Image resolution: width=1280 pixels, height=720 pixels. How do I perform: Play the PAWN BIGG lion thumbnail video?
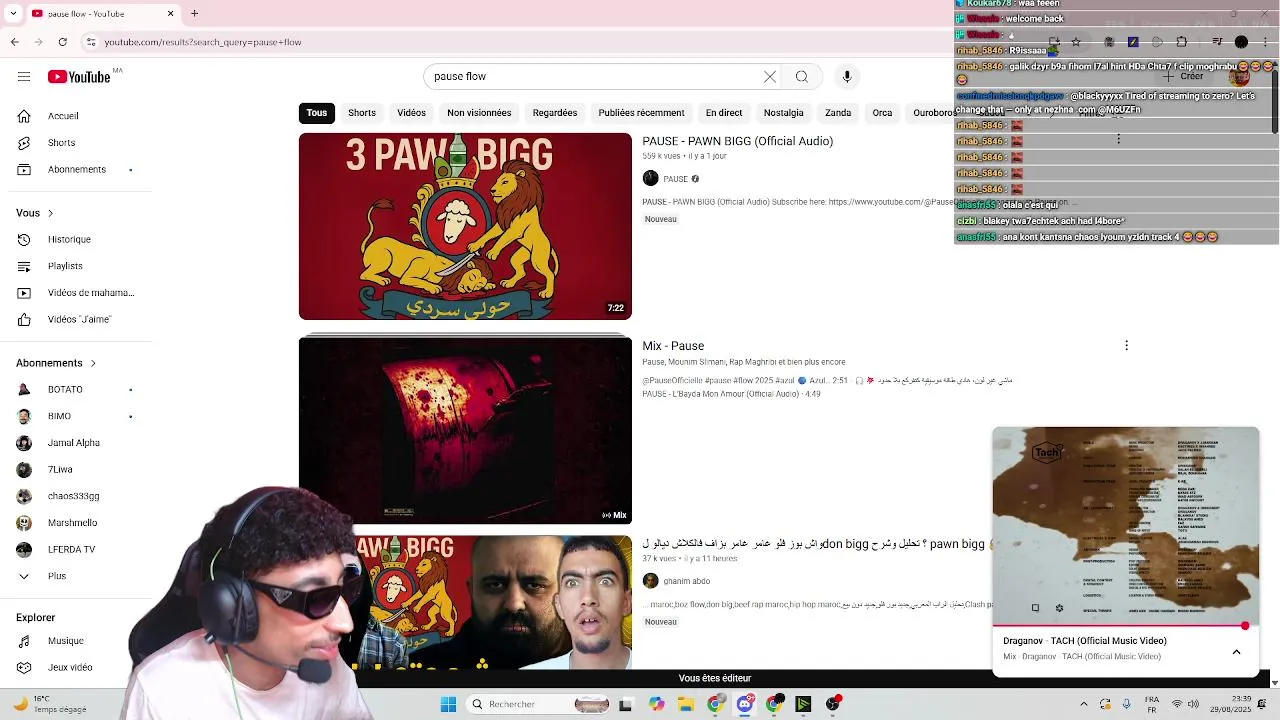(x=465, y=226)
